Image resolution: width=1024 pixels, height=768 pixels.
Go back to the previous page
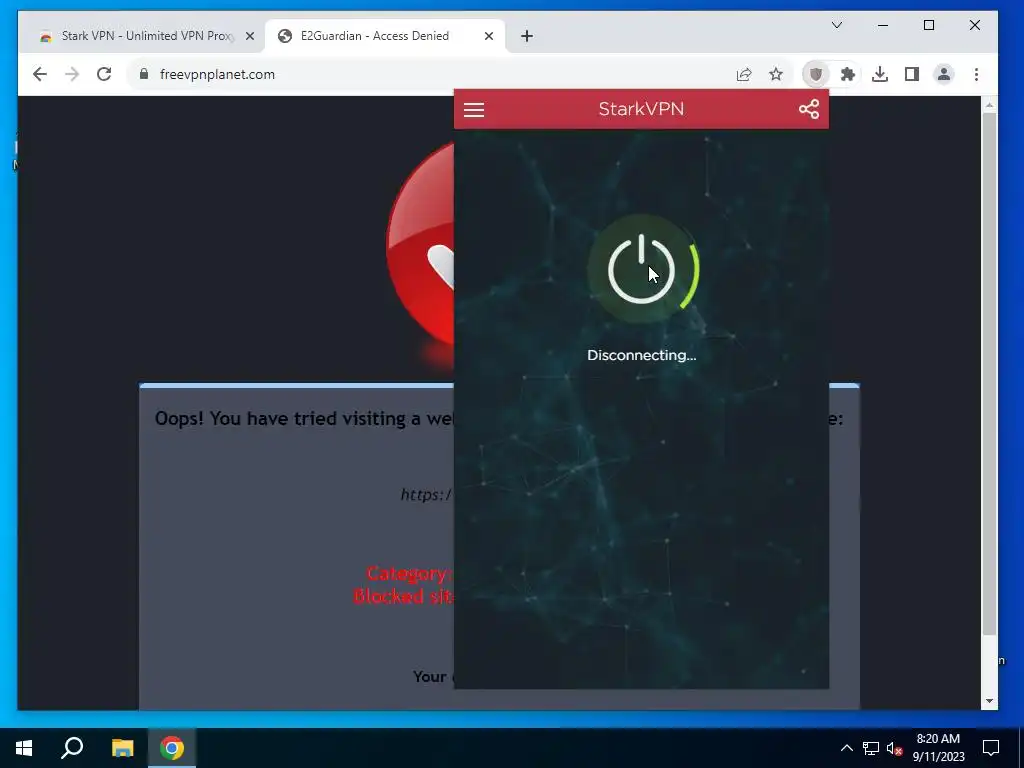[x=40, y=74]
